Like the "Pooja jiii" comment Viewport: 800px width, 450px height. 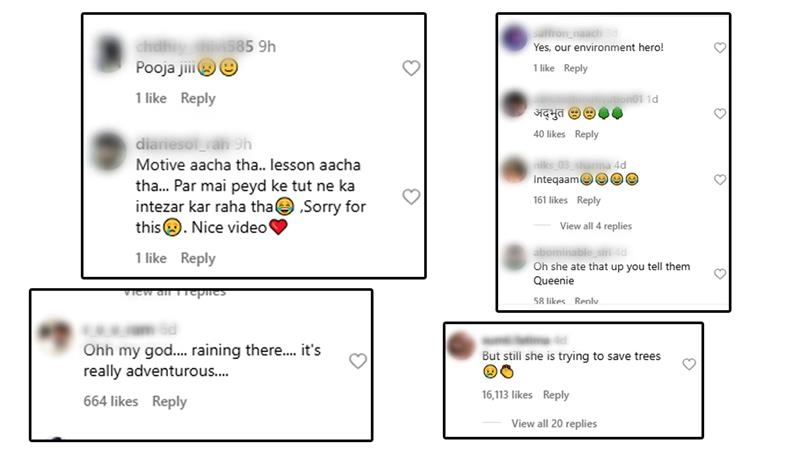coord(410,68)
